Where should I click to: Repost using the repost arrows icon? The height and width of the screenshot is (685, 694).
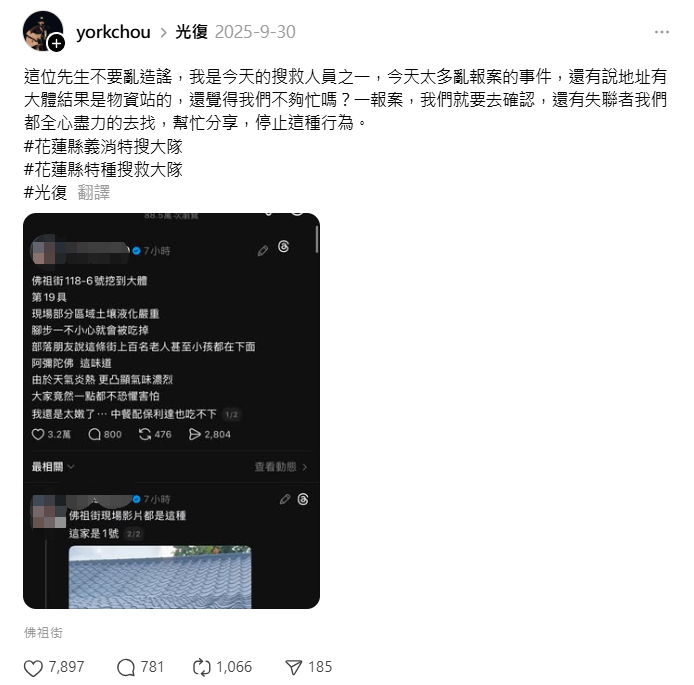202,668
